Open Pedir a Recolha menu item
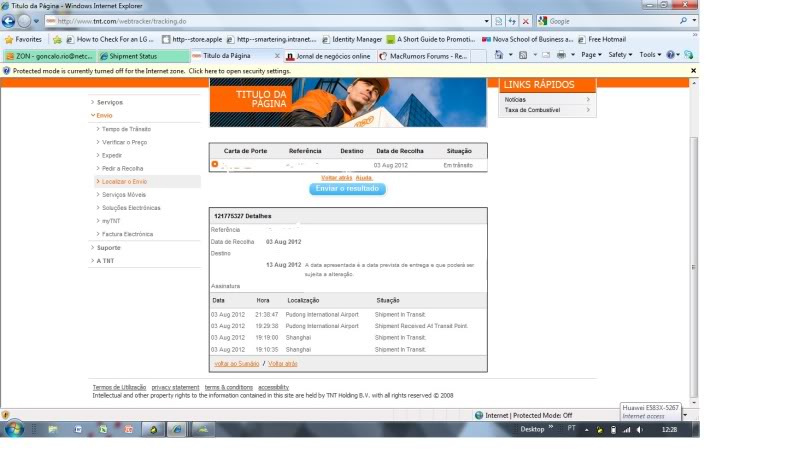The height and width of the screenshot is (450, 798). (122, 168)
